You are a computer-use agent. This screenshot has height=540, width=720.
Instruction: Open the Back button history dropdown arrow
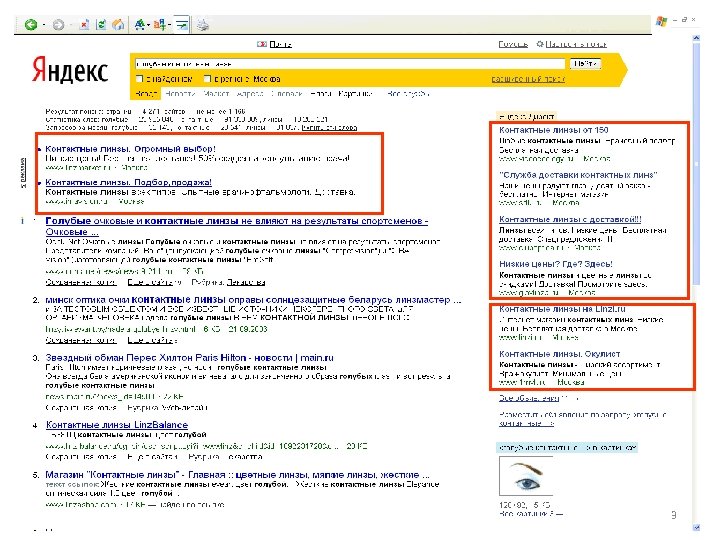pyautogui.click(x=44, y=25)
